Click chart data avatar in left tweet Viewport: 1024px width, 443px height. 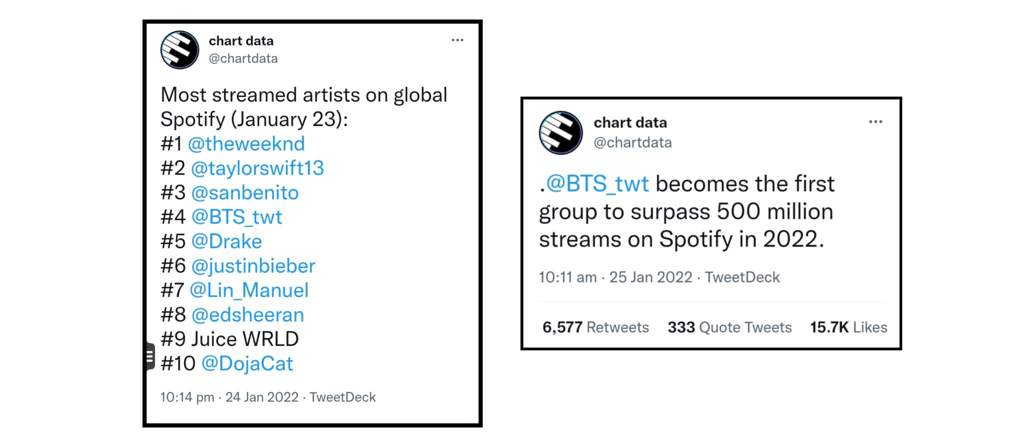coord(180,50)
